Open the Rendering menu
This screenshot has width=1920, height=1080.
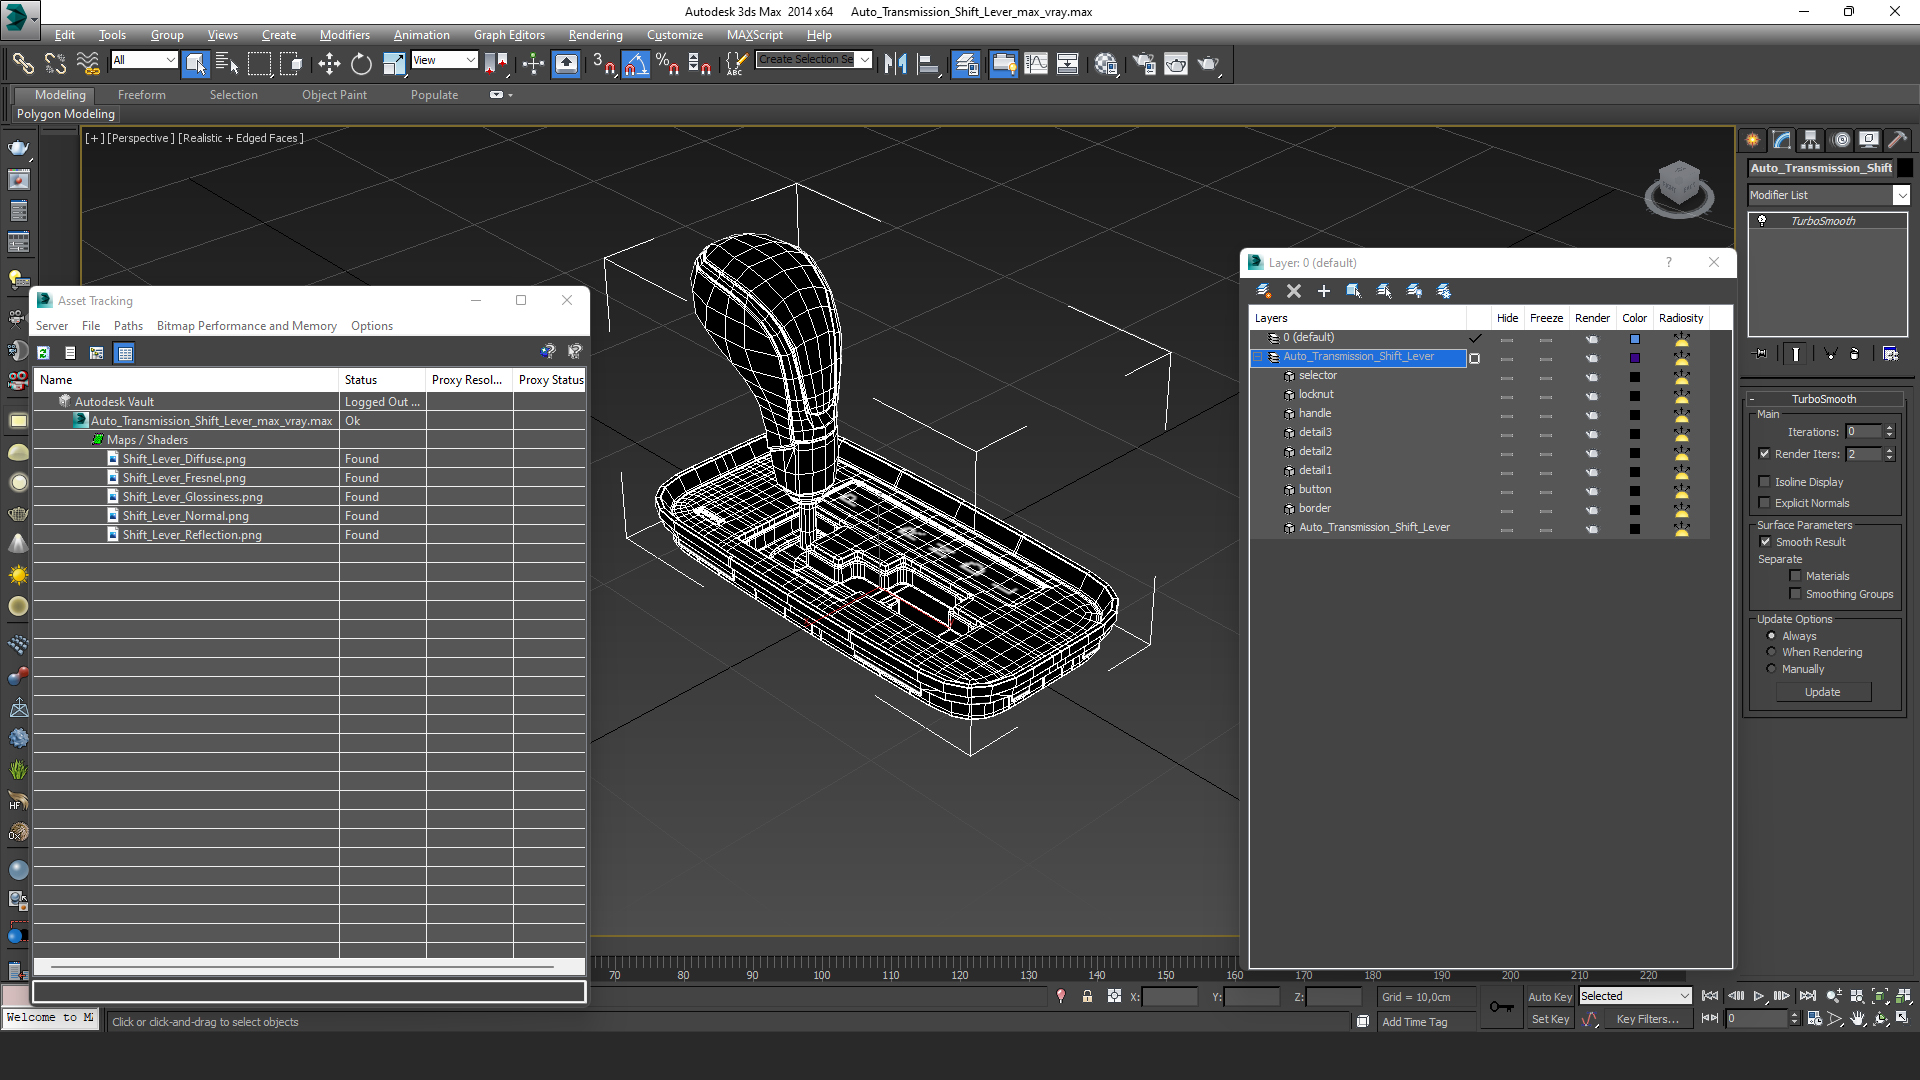[x=595, y=35]
